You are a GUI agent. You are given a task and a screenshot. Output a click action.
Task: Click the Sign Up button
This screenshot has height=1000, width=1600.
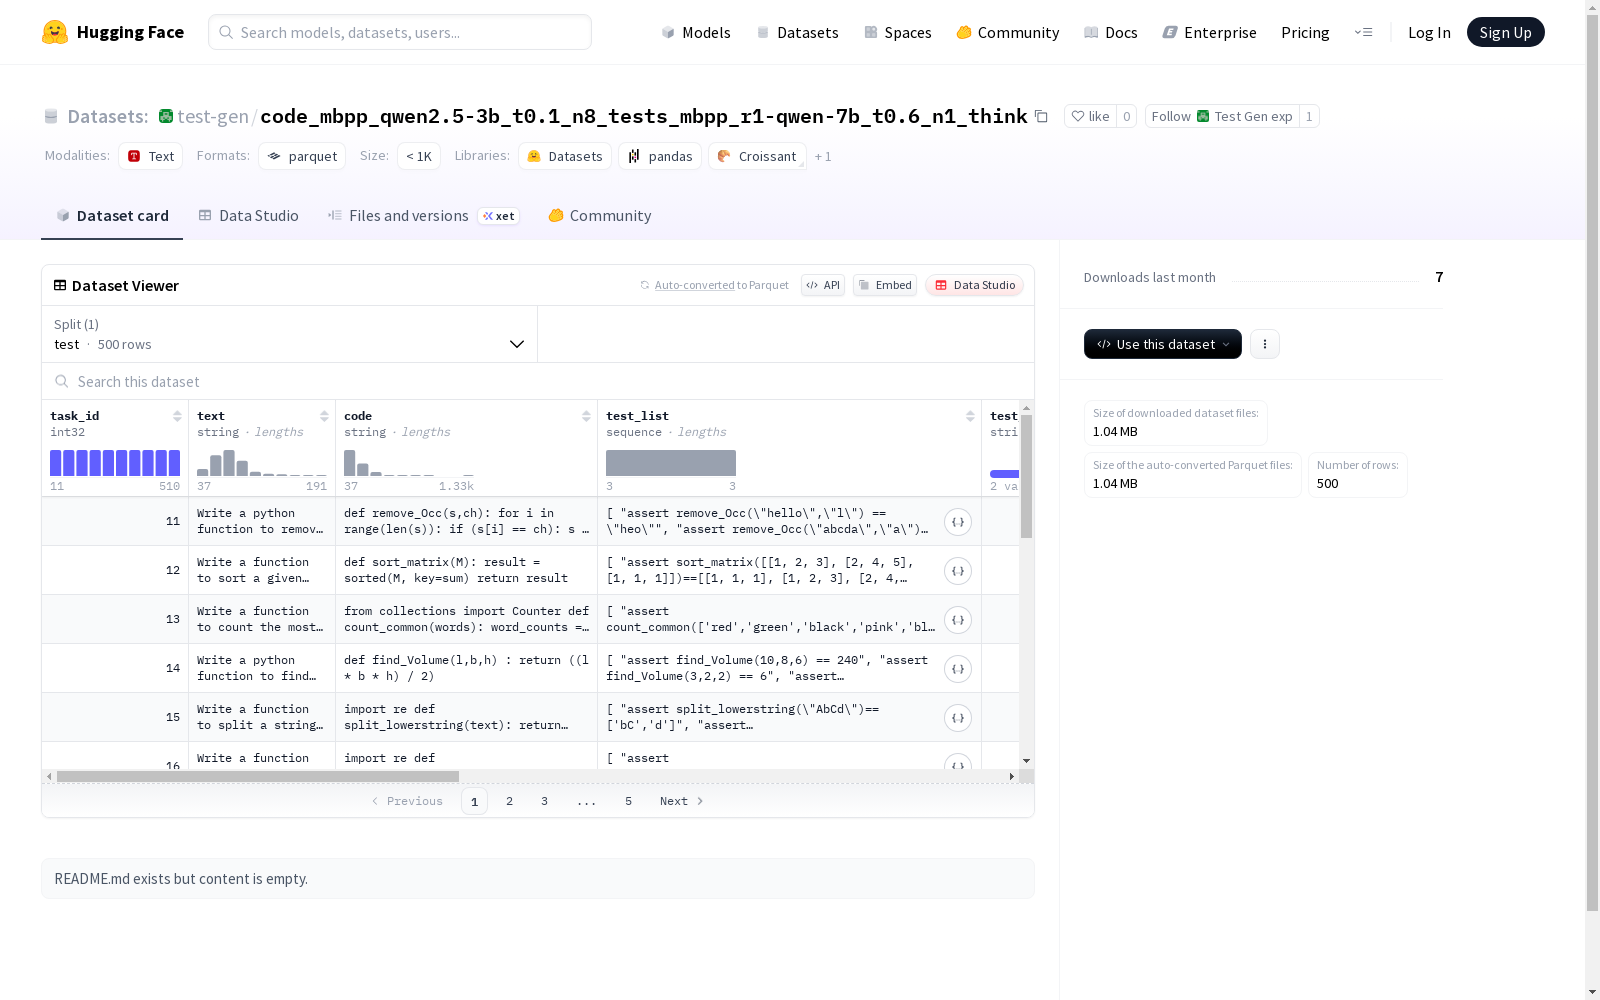(1506, 32)
